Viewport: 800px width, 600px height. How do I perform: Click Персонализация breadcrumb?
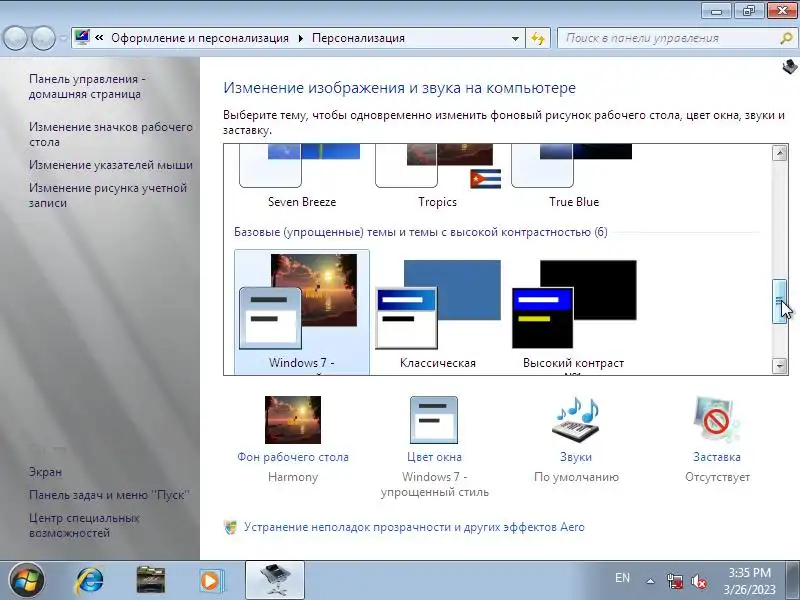tap(358, 38)
